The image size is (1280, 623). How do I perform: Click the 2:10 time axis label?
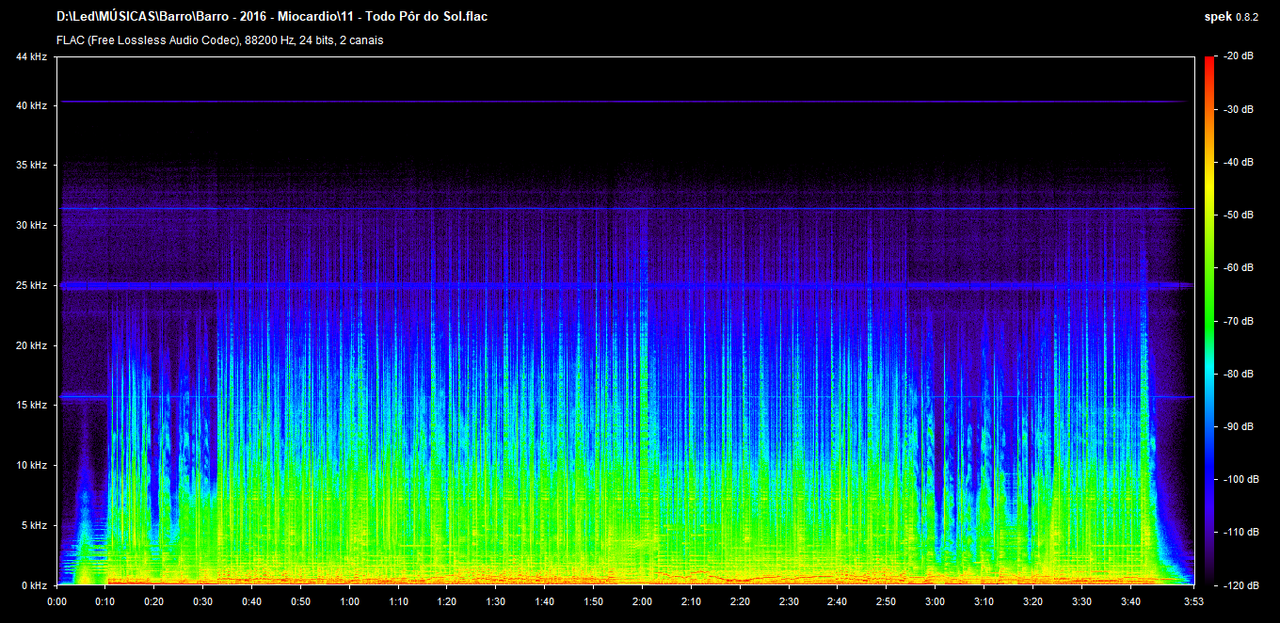(x=691, y=602)
